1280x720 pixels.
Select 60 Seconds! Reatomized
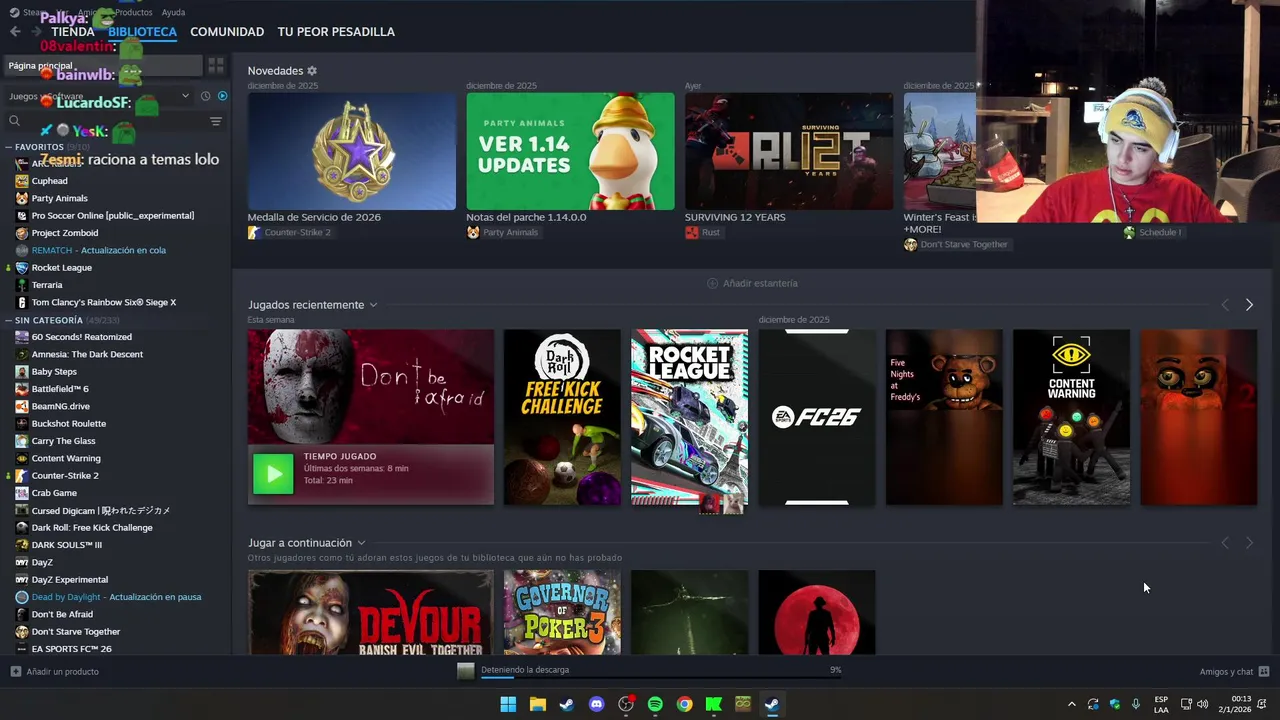coord(82,337)
